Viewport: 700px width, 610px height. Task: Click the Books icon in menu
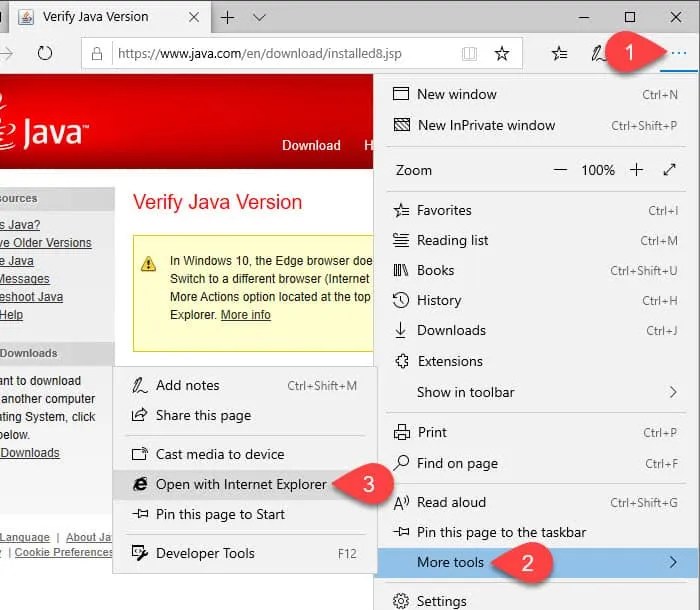click(x=400, y=270)
